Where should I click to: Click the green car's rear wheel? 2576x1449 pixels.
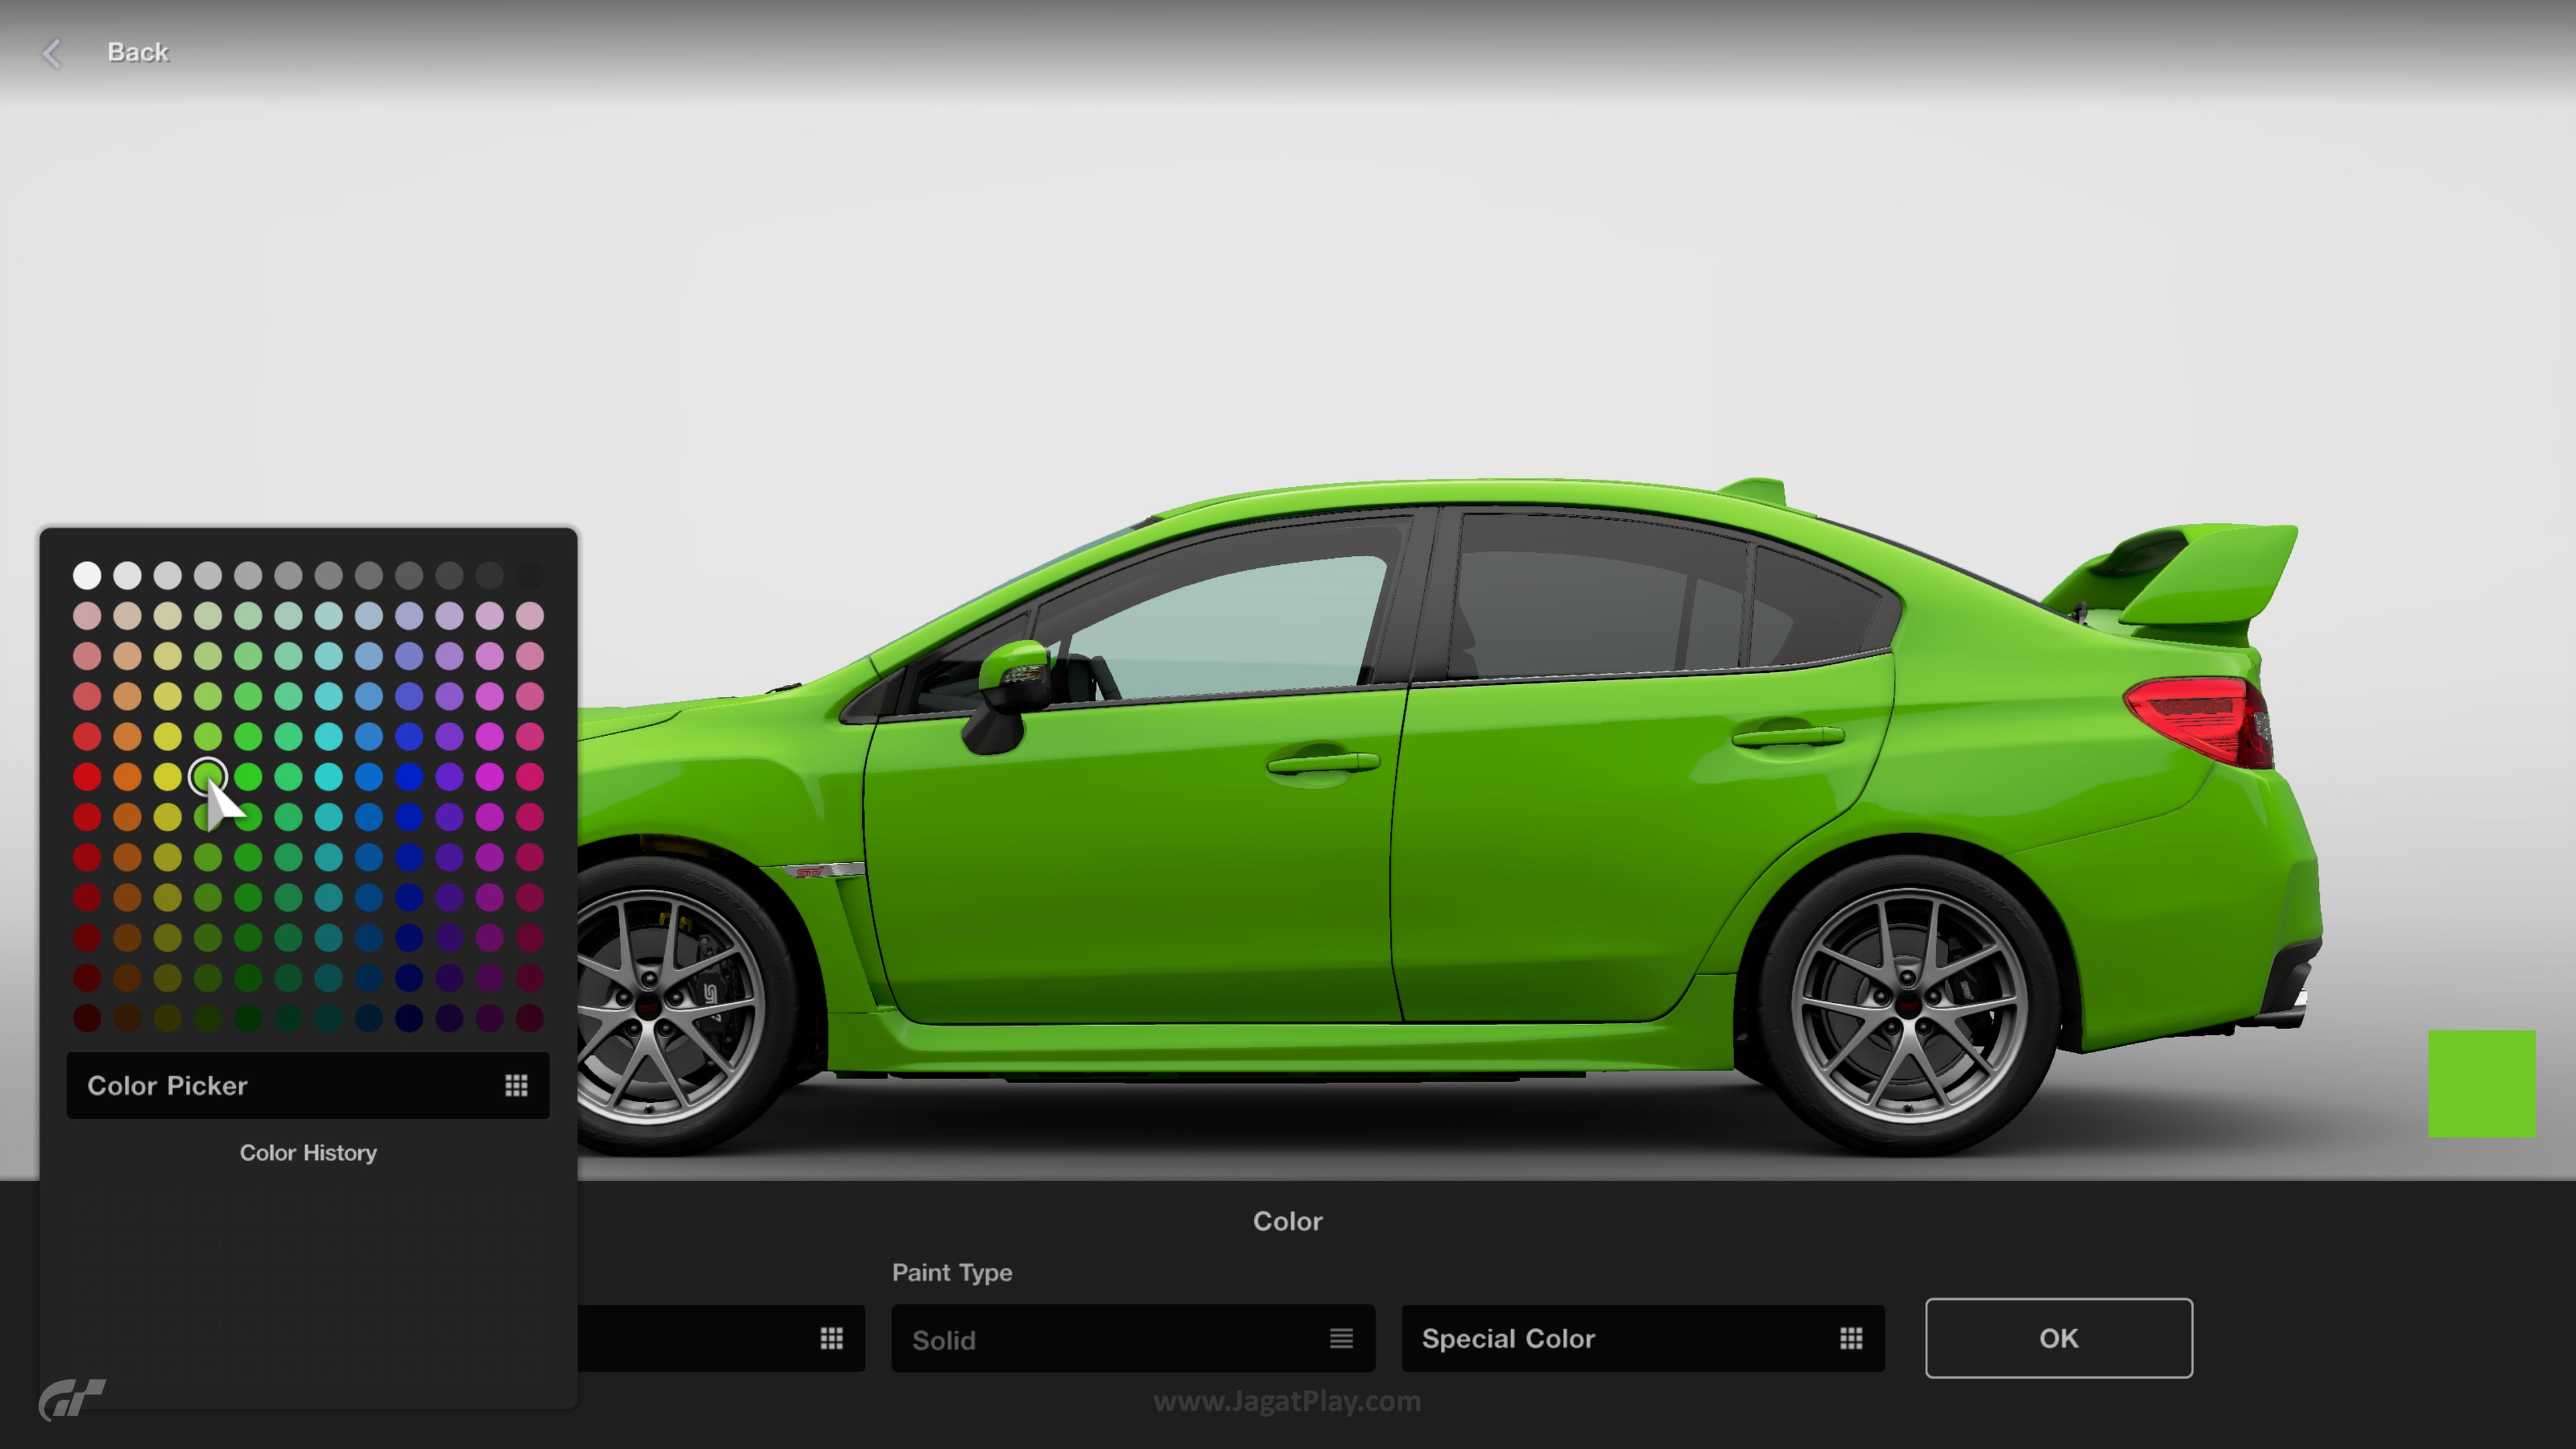1908,1005
